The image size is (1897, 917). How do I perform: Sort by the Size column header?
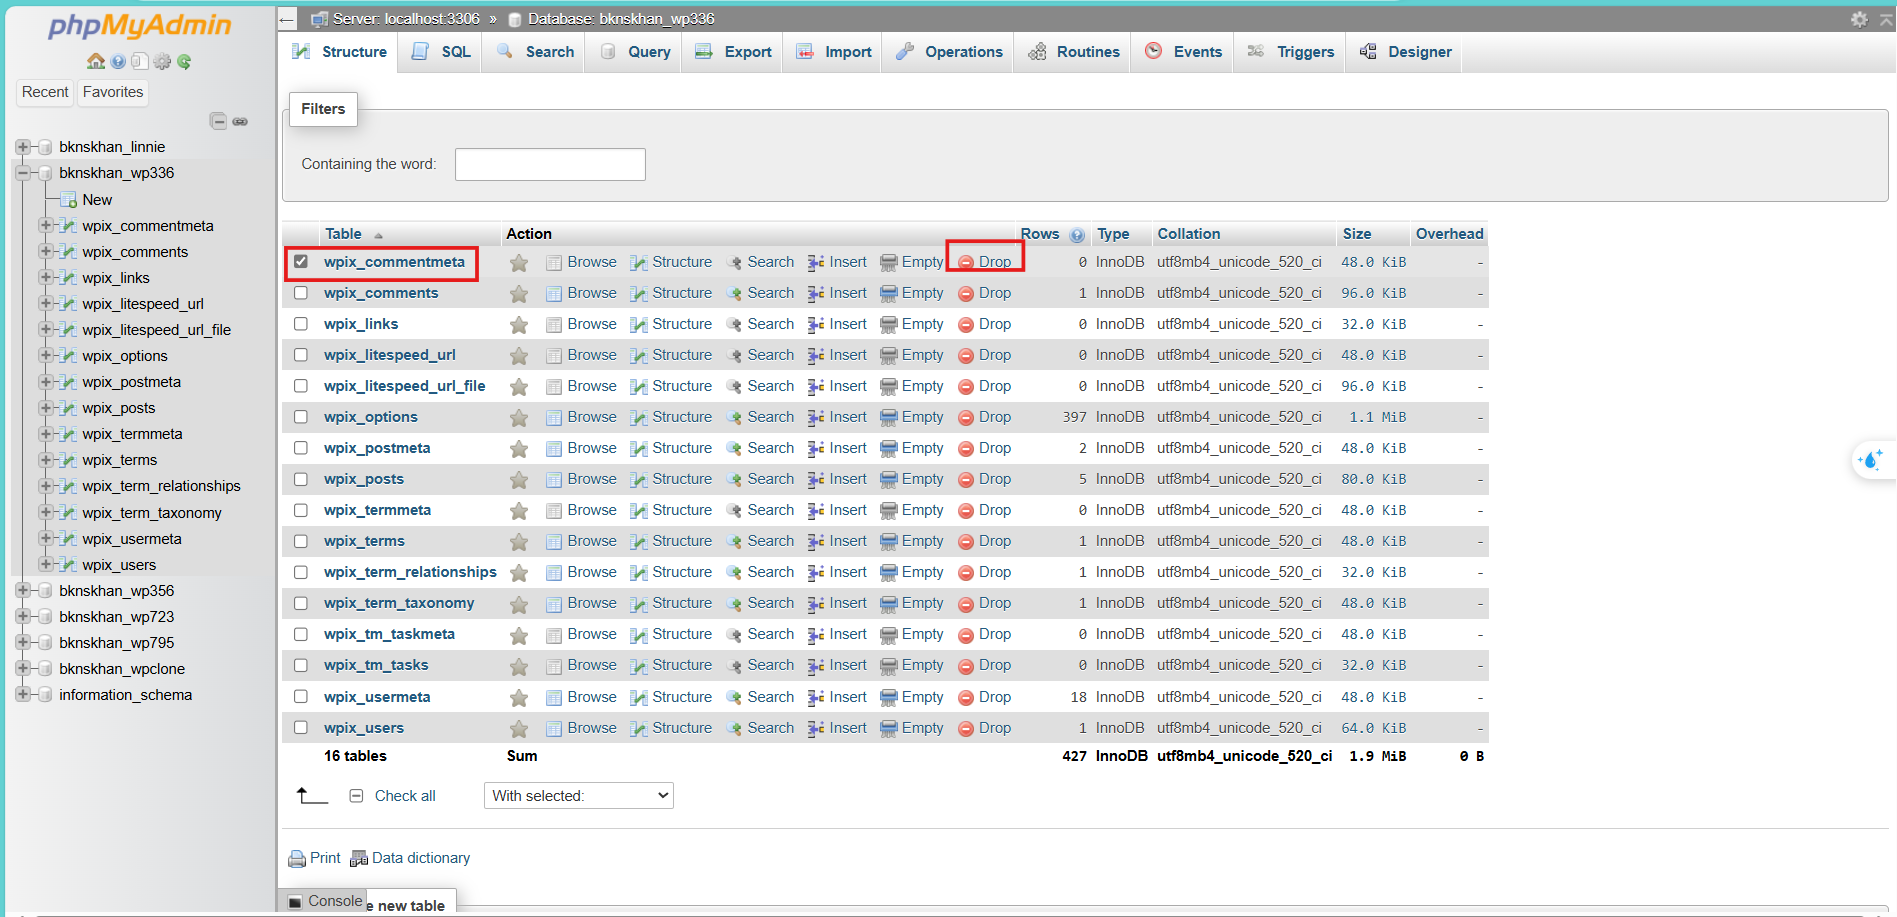pos(1357,234)
